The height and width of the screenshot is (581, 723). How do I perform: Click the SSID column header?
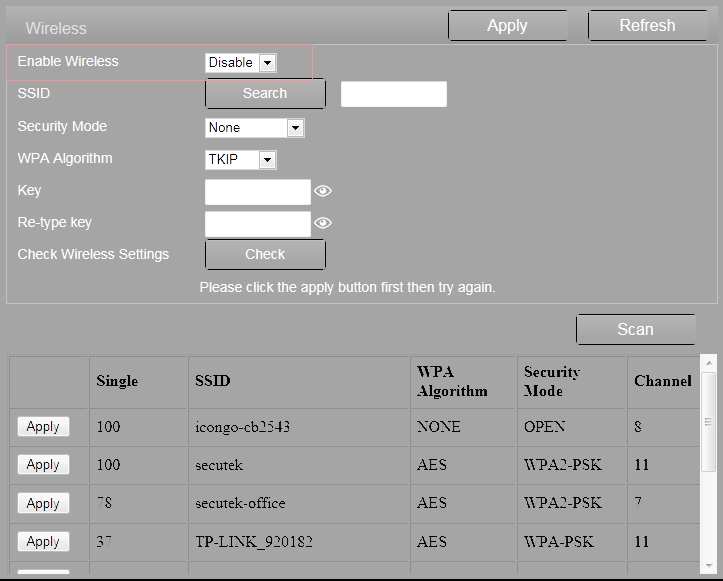(x=298, y=381)
